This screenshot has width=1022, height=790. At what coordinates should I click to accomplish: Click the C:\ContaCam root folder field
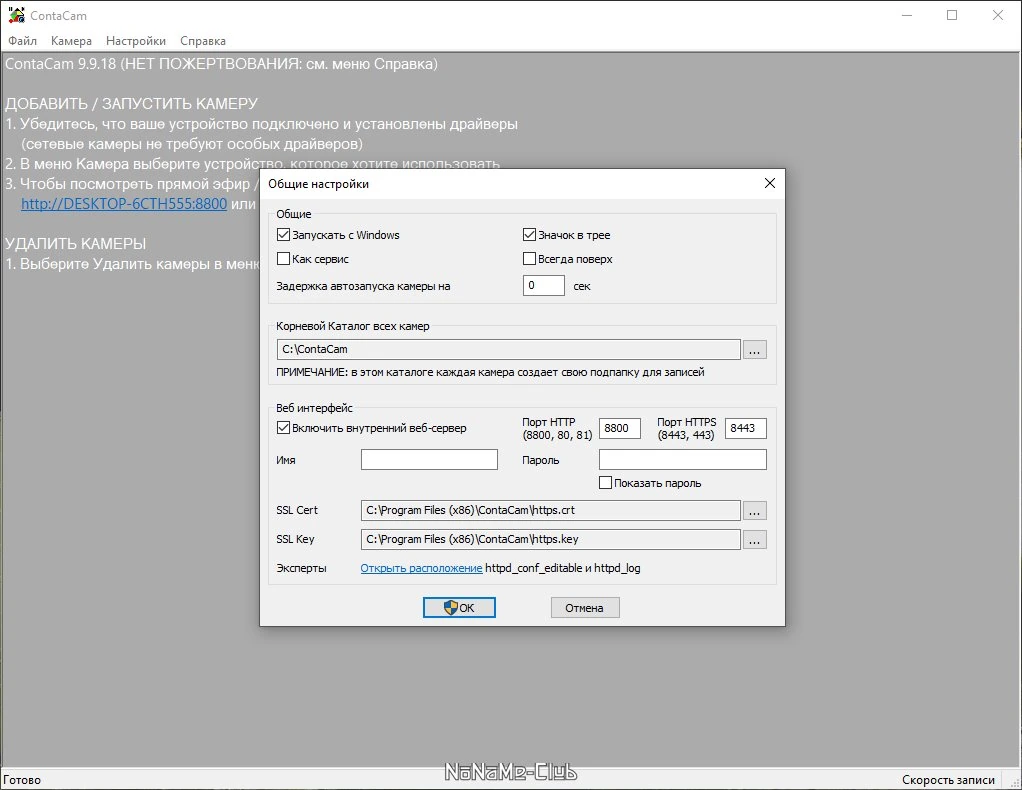point(508,349)
